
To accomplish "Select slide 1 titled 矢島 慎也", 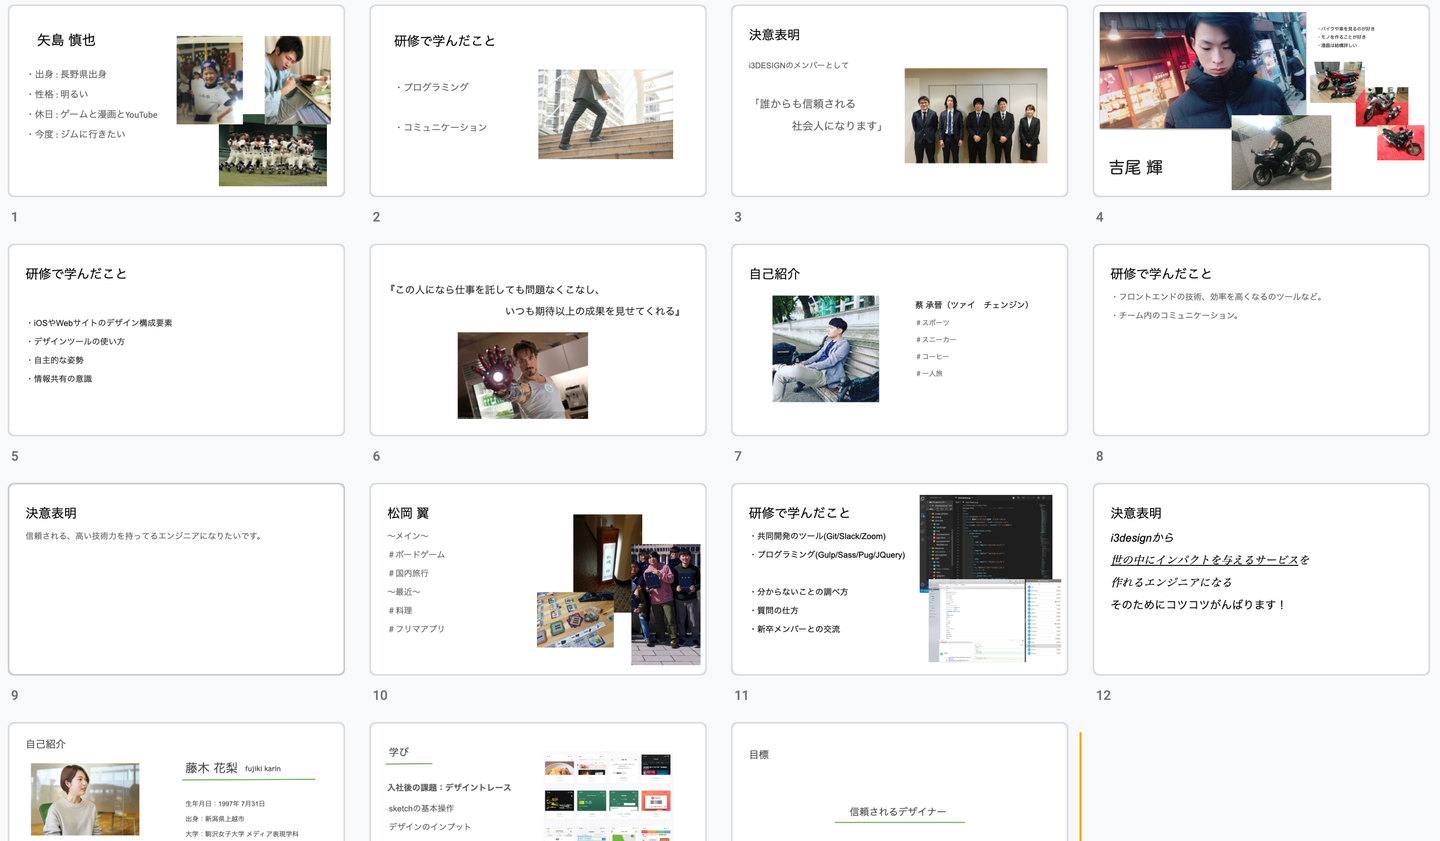I will 176,101.
